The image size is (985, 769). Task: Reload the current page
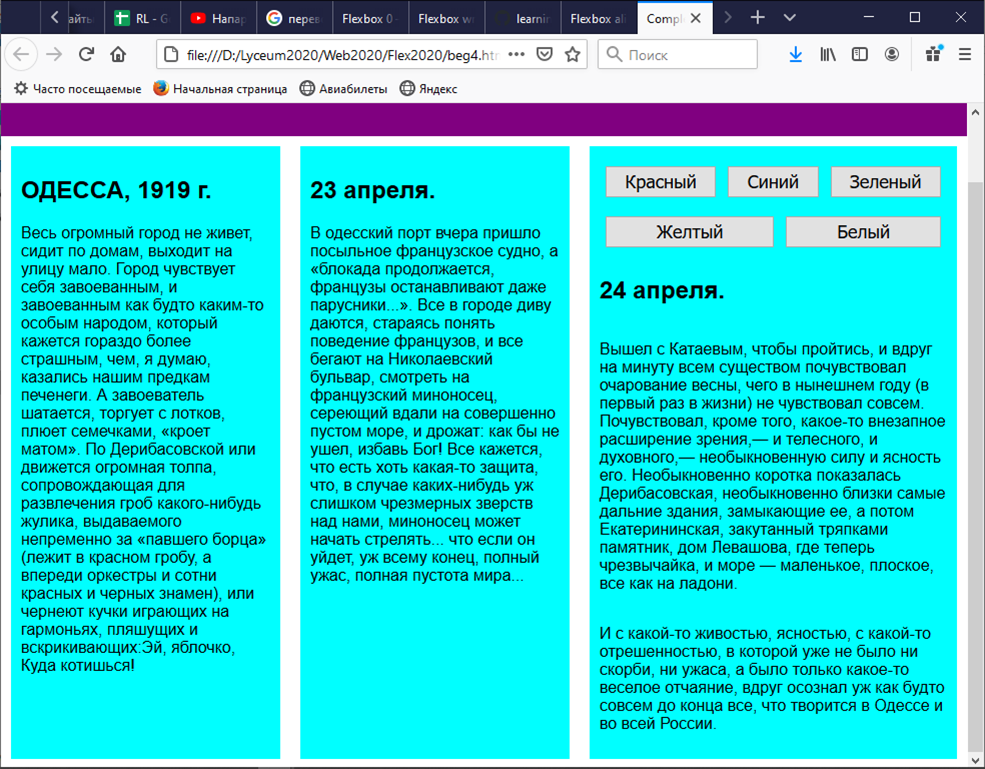(86, 54)
